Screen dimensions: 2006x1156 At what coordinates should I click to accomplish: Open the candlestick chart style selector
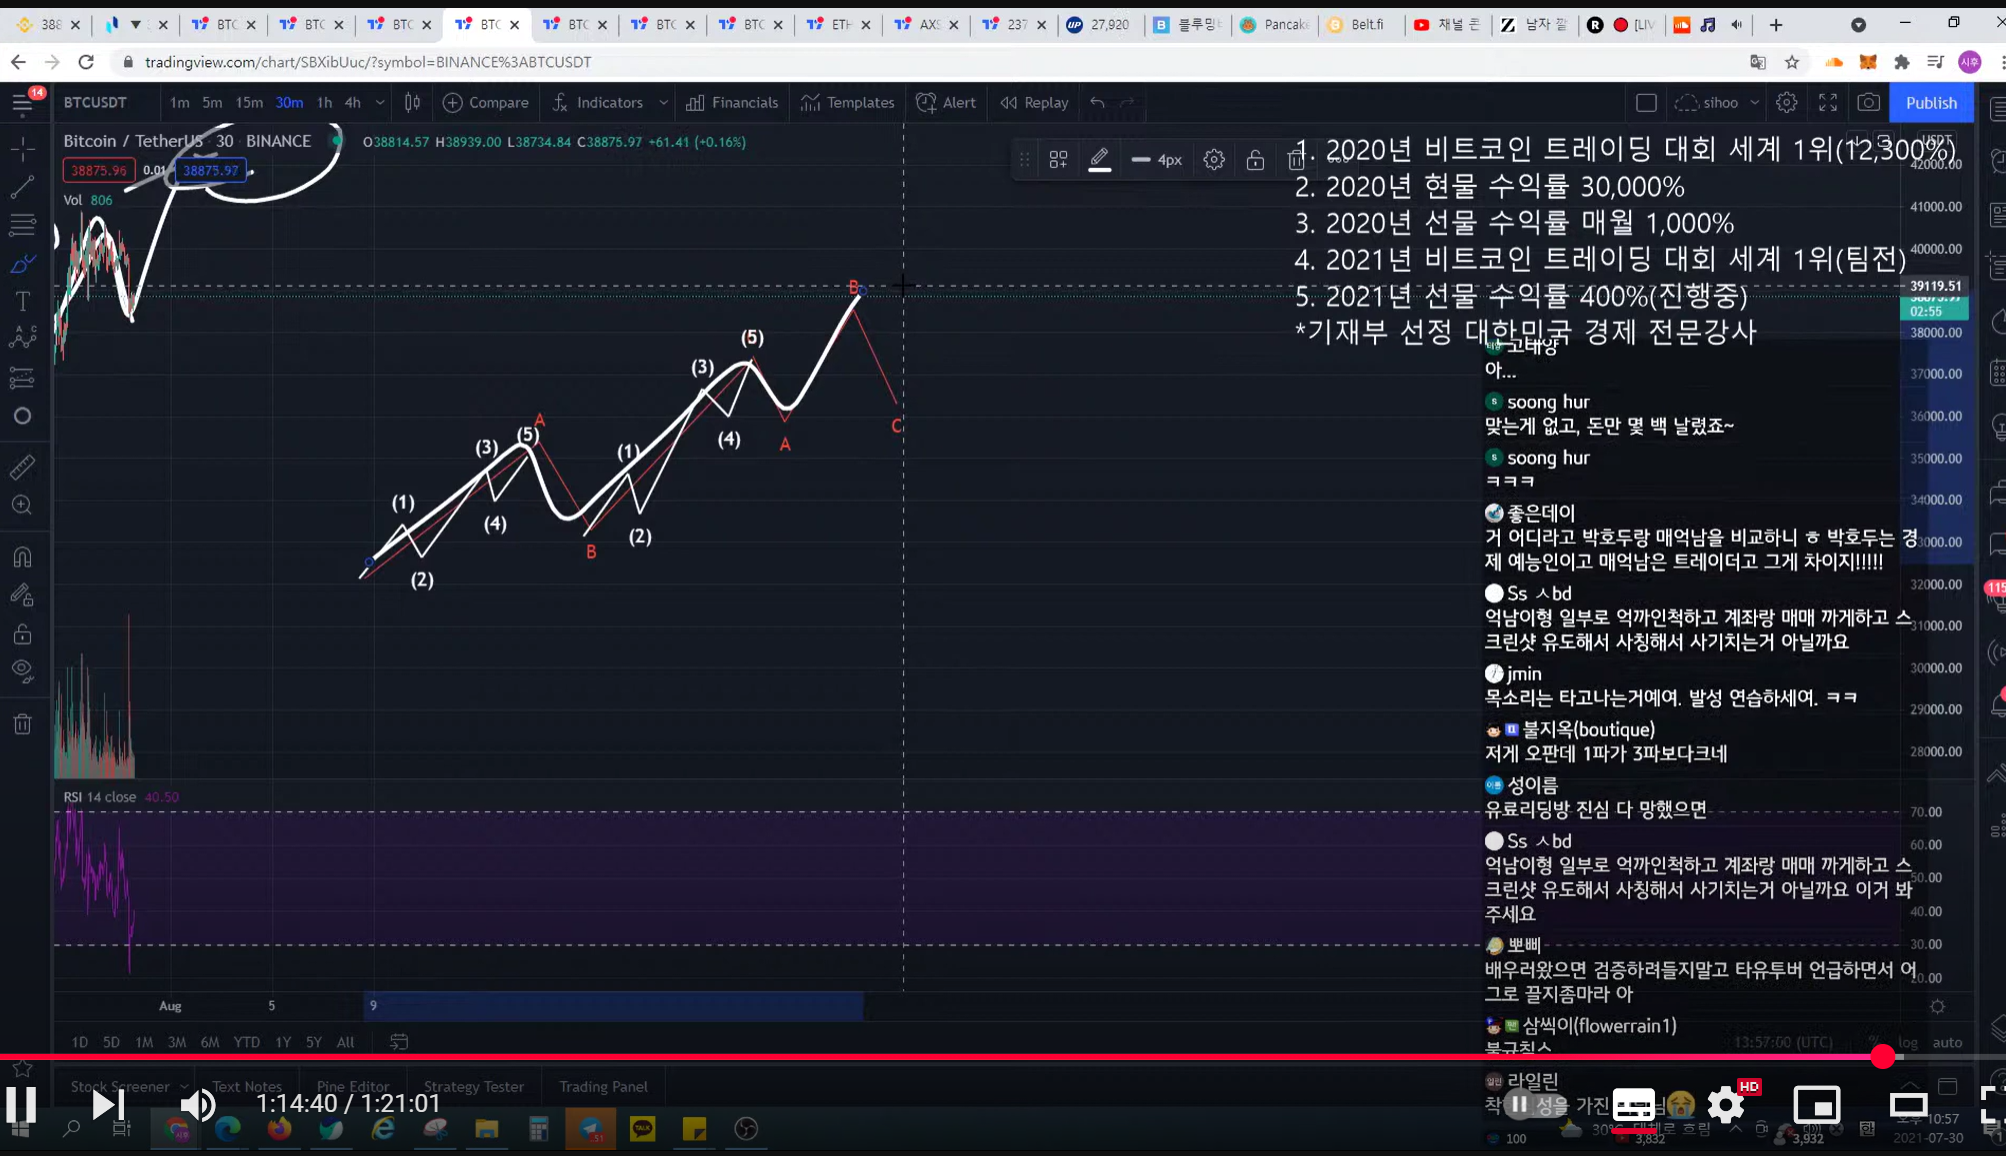coord(412,102)
